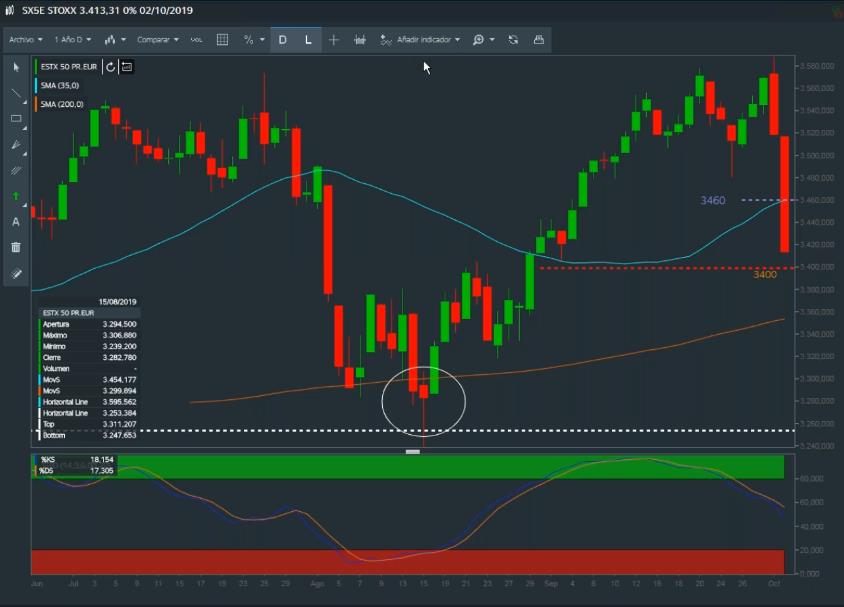Viewport: 844px width, 607px height.
Task: Insert a green up-arrow marker
Action: coord(16,196)
